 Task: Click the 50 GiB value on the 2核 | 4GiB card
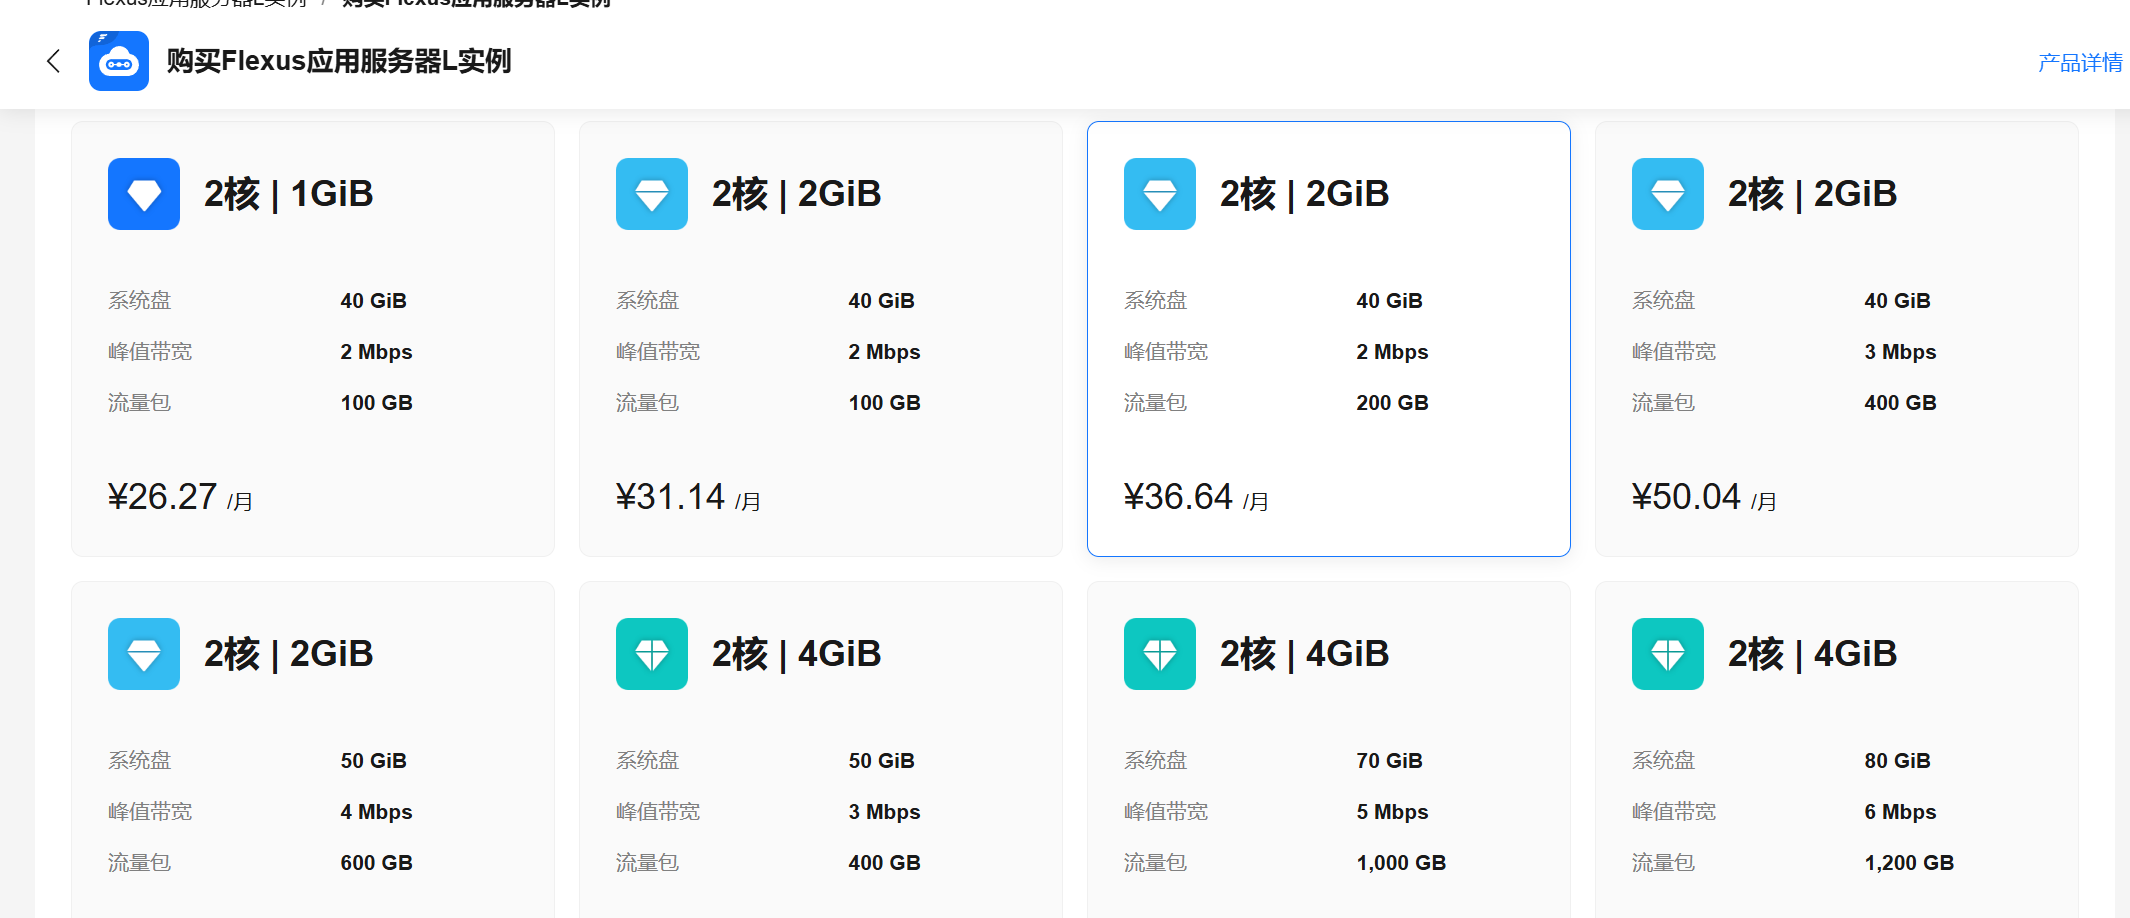pyautogui.click(x=881, y=761)
